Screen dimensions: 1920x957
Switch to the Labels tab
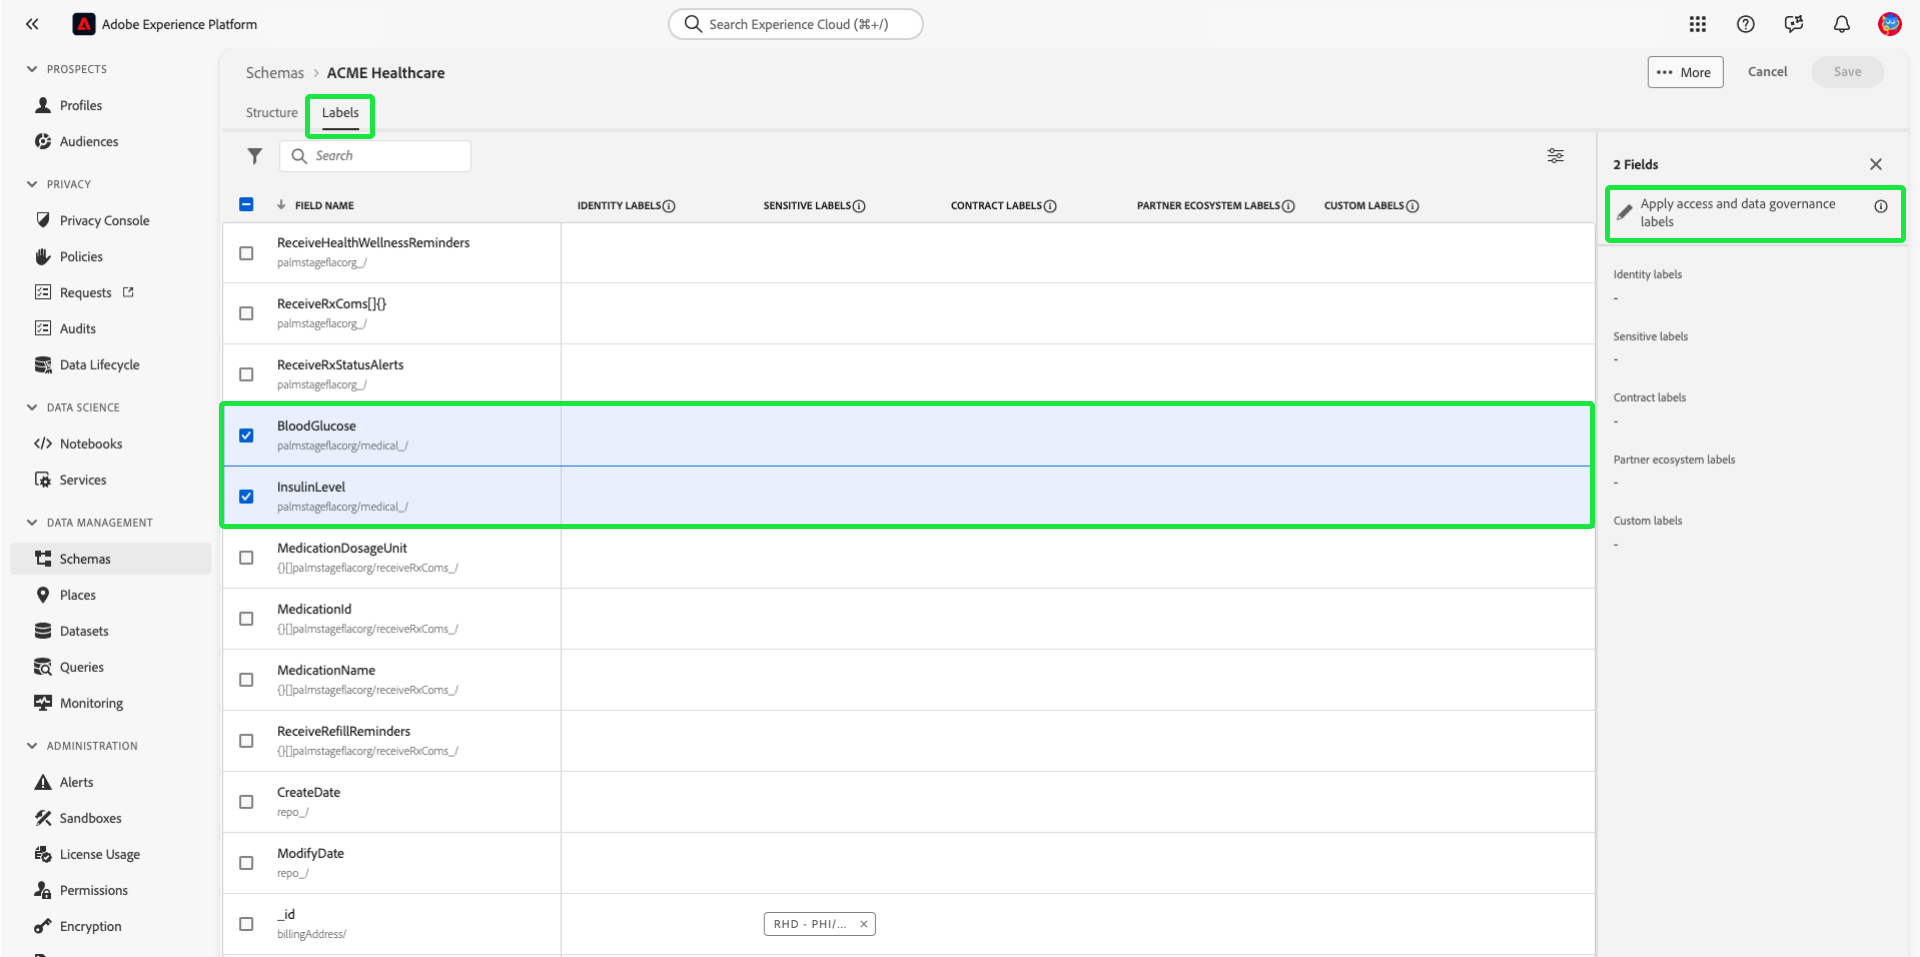340,113
